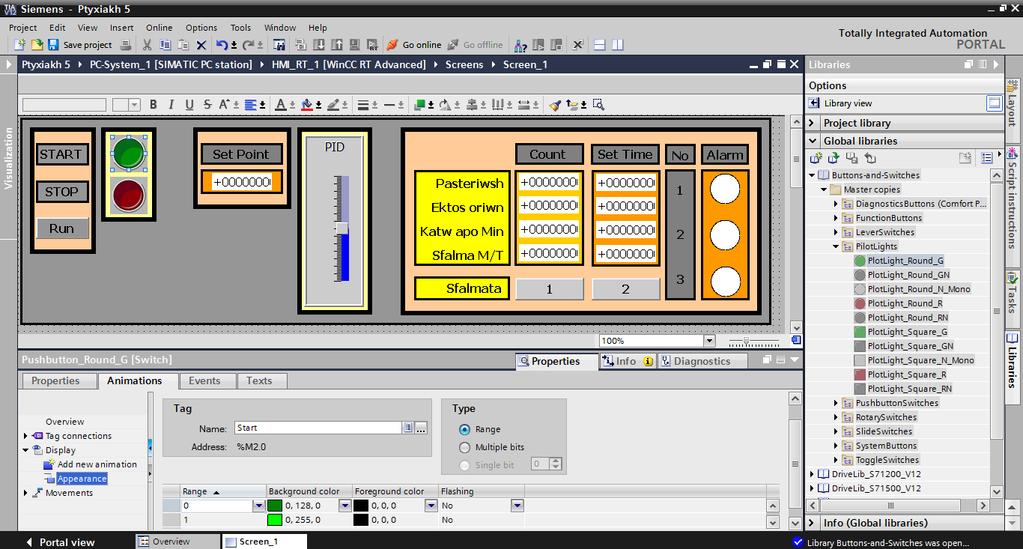Click Open global library icon

[833, 158]
